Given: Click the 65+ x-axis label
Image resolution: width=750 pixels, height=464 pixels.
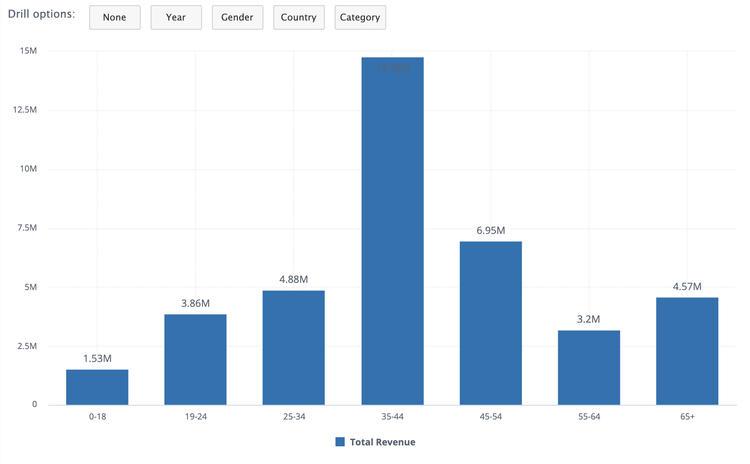Looking at the screenshot, I should (x=687, y=416).
